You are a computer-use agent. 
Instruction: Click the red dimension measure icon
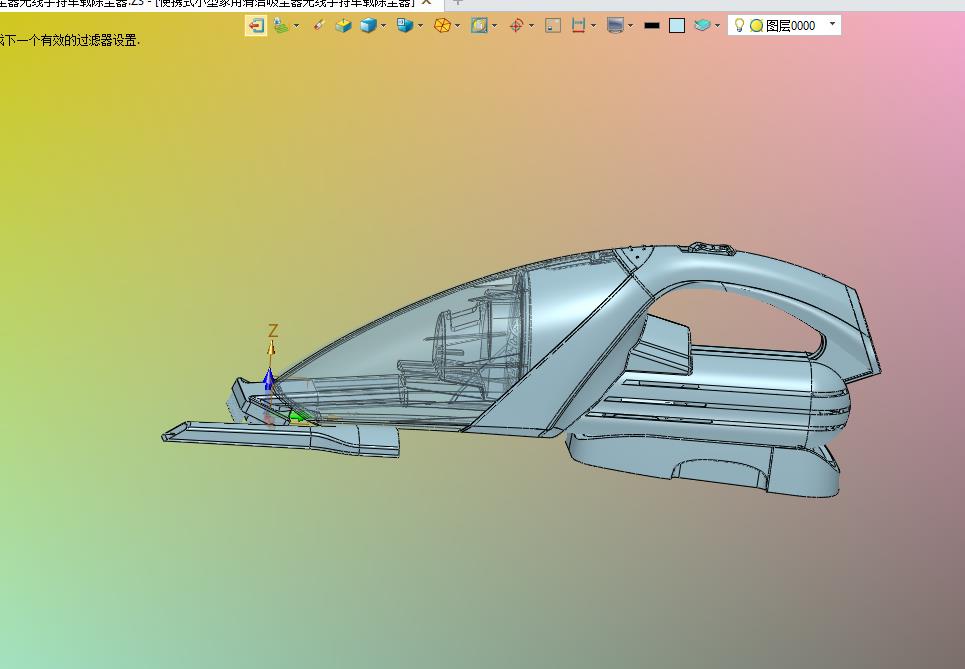578,25
